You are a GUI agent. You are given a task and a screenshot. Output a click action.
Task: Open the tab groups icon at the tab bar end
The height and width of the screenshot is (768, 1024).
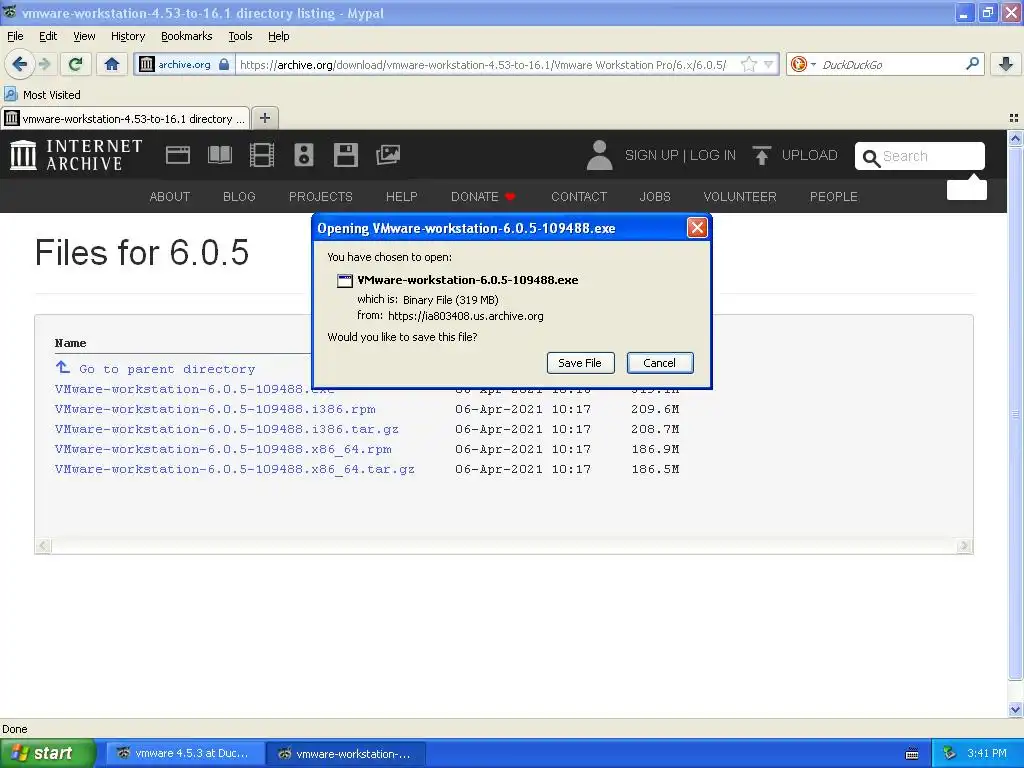click(x=1014, y=118)
